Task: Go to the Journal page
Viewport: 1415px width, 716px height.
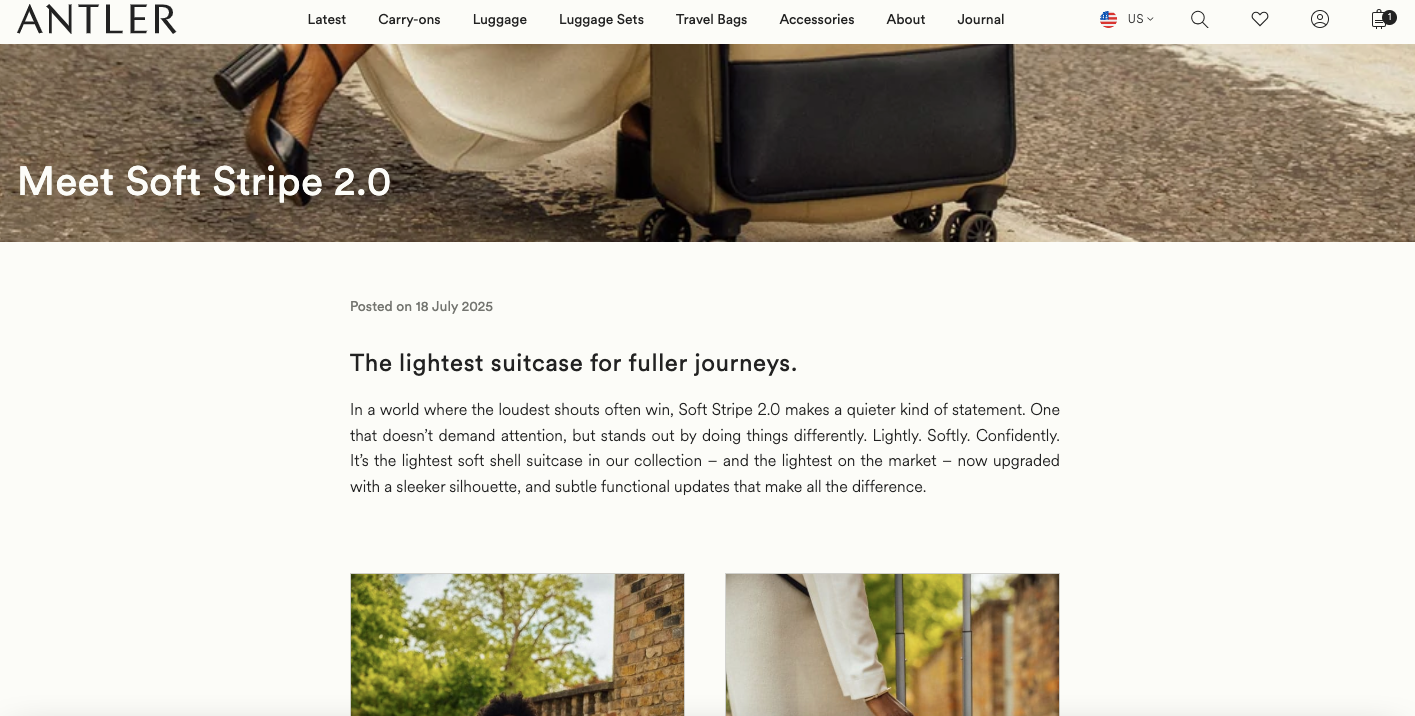Action: (x=981, y=19)
